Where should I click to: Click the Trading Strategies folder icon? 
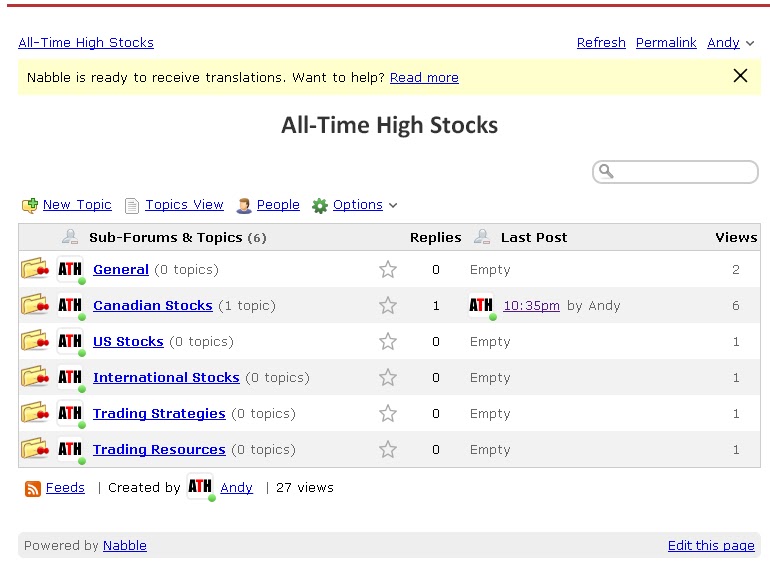point(35,413)
